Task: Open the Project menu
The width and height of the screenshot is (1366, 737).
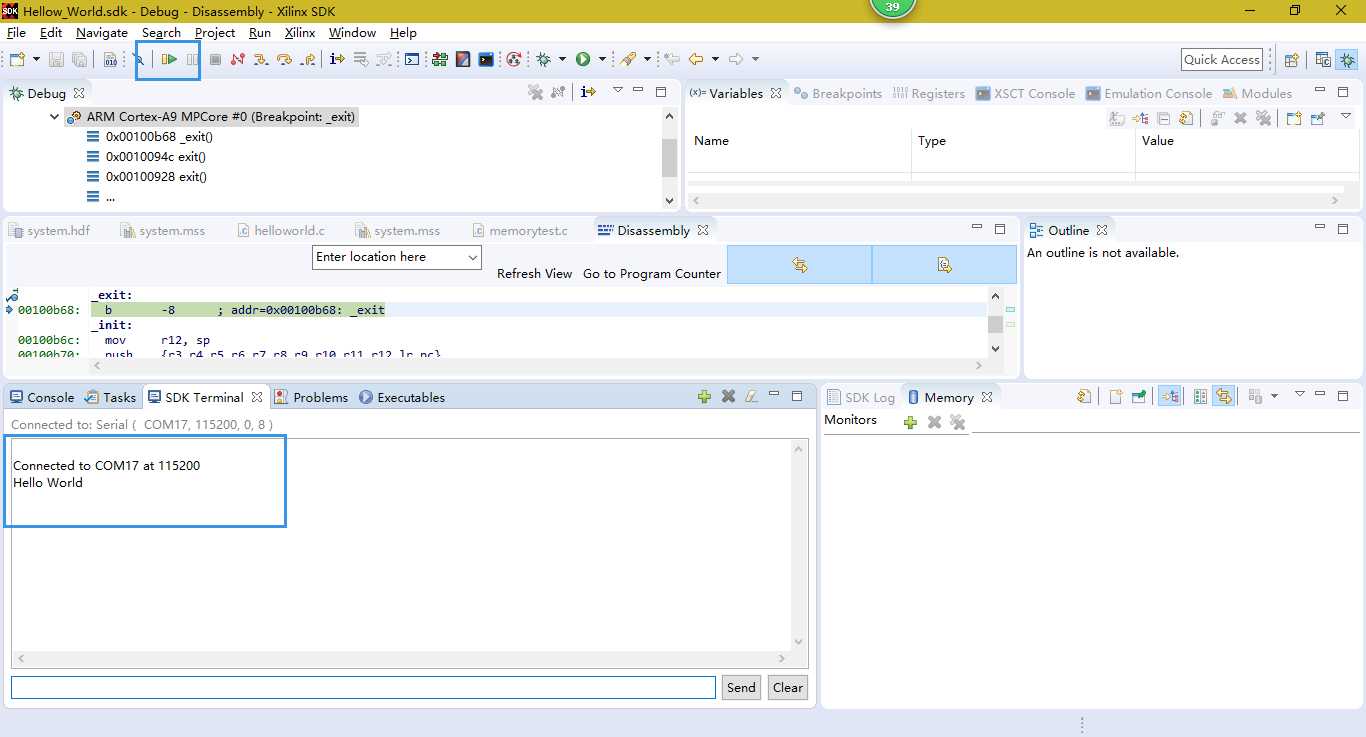Action: 215,33
